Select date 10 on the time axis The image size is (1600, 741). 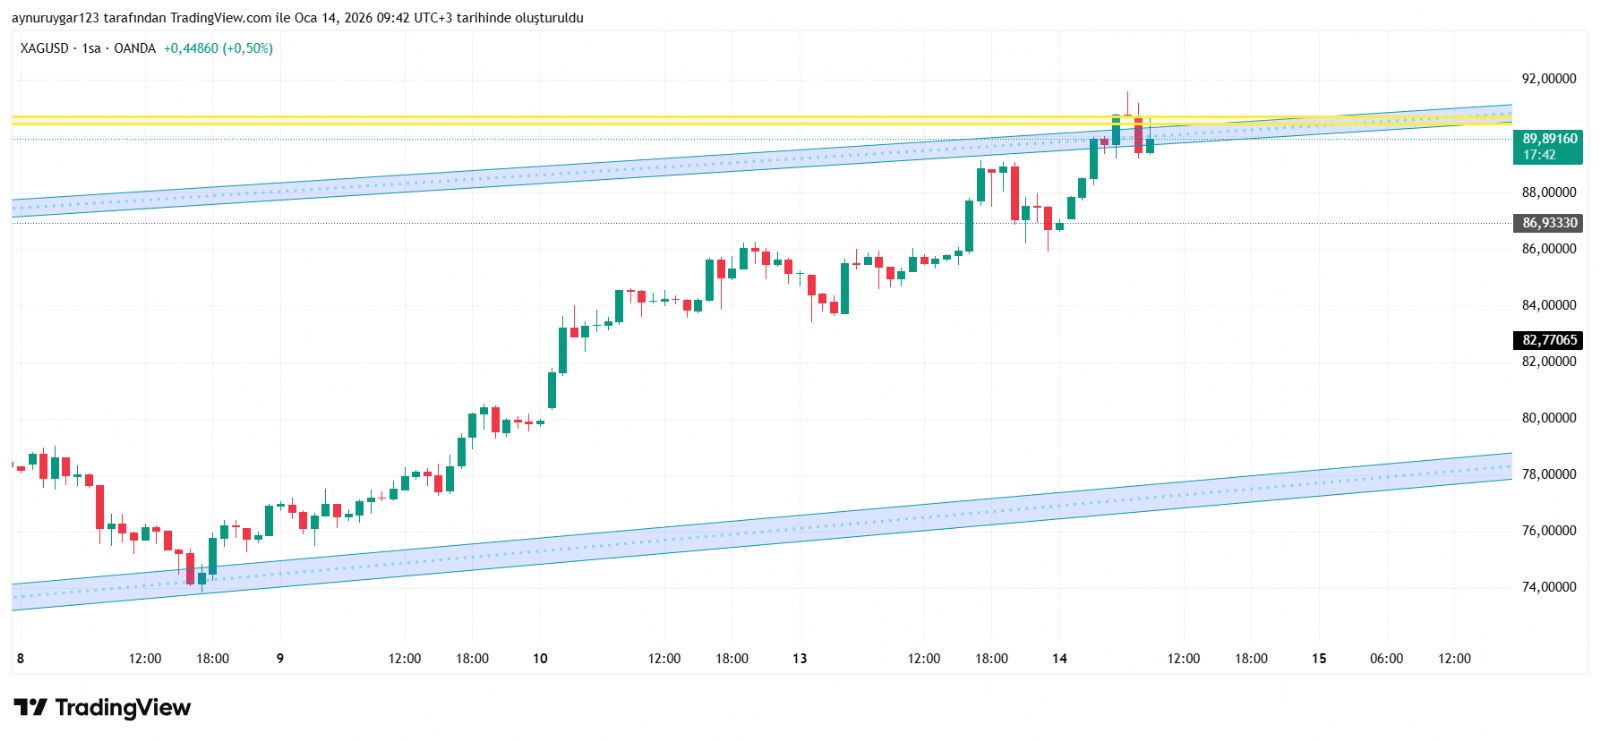coord(540,658)
